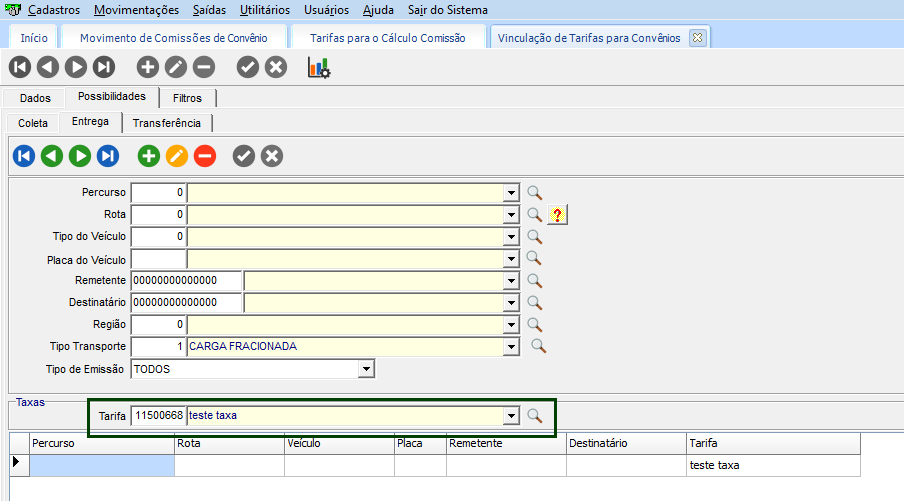Image resolution: width=904 pixels, height=501 pixels.
Task: Switch to the Transferência tab
Action: click(167, 123)
